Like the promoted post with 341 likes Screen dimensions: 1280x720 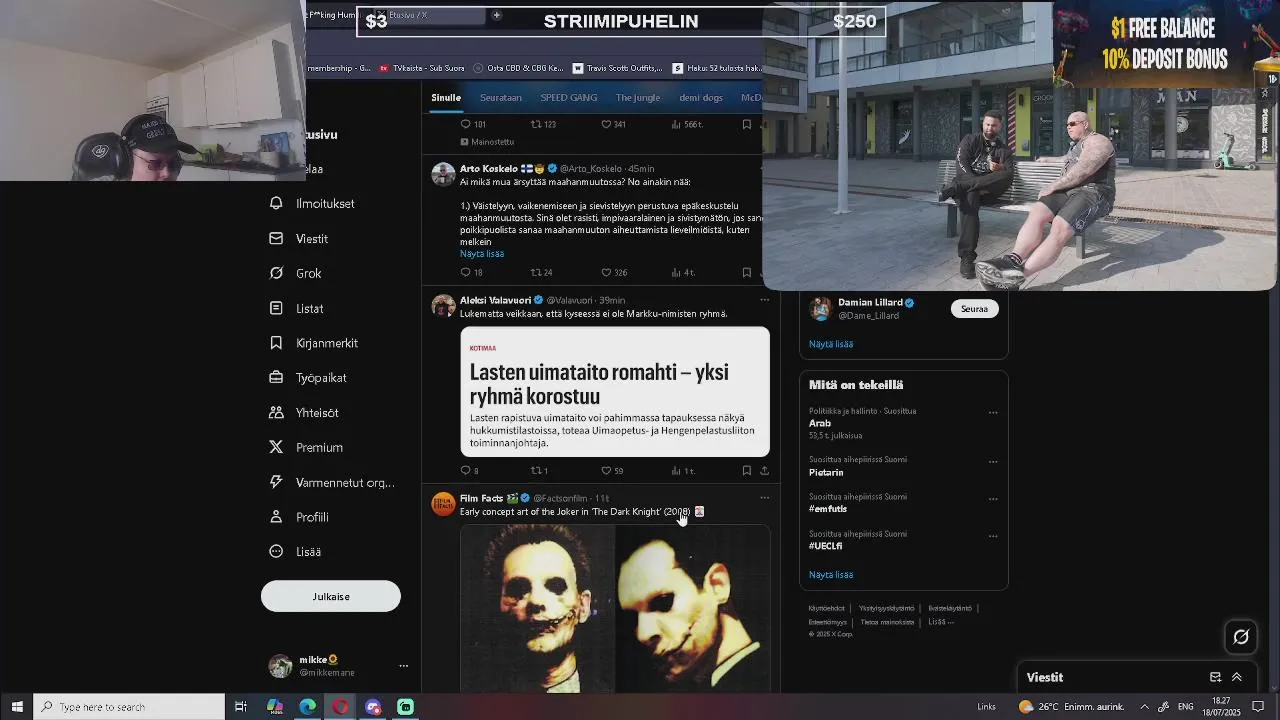tap(606, 124)
